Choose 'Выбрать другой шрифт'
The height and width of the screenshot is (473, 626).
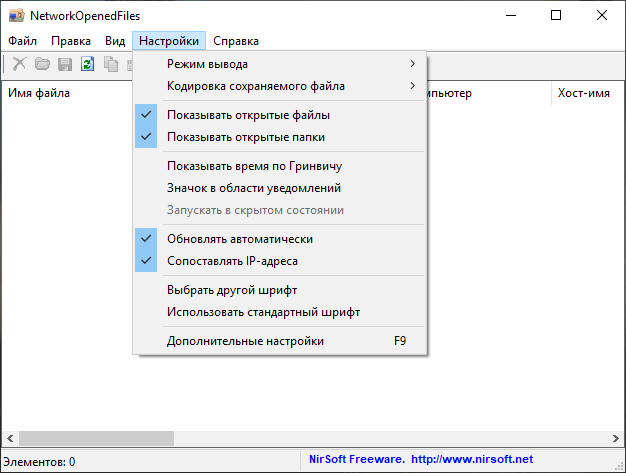pyautogui.click(x=280, y=290)
